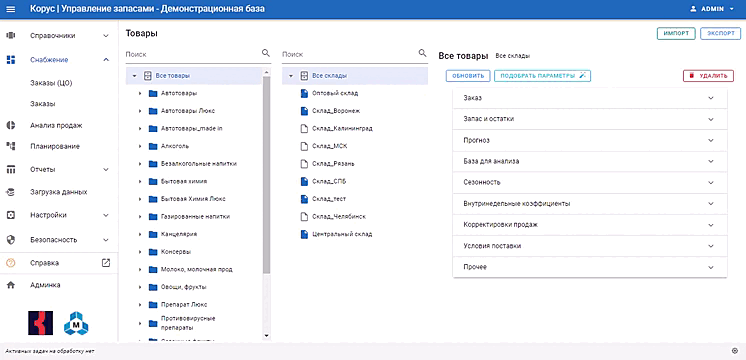This screenshot has width=746, height=360.
Task: Click the products tree scrollbar down arrow
Action: [x=266, y=335]
